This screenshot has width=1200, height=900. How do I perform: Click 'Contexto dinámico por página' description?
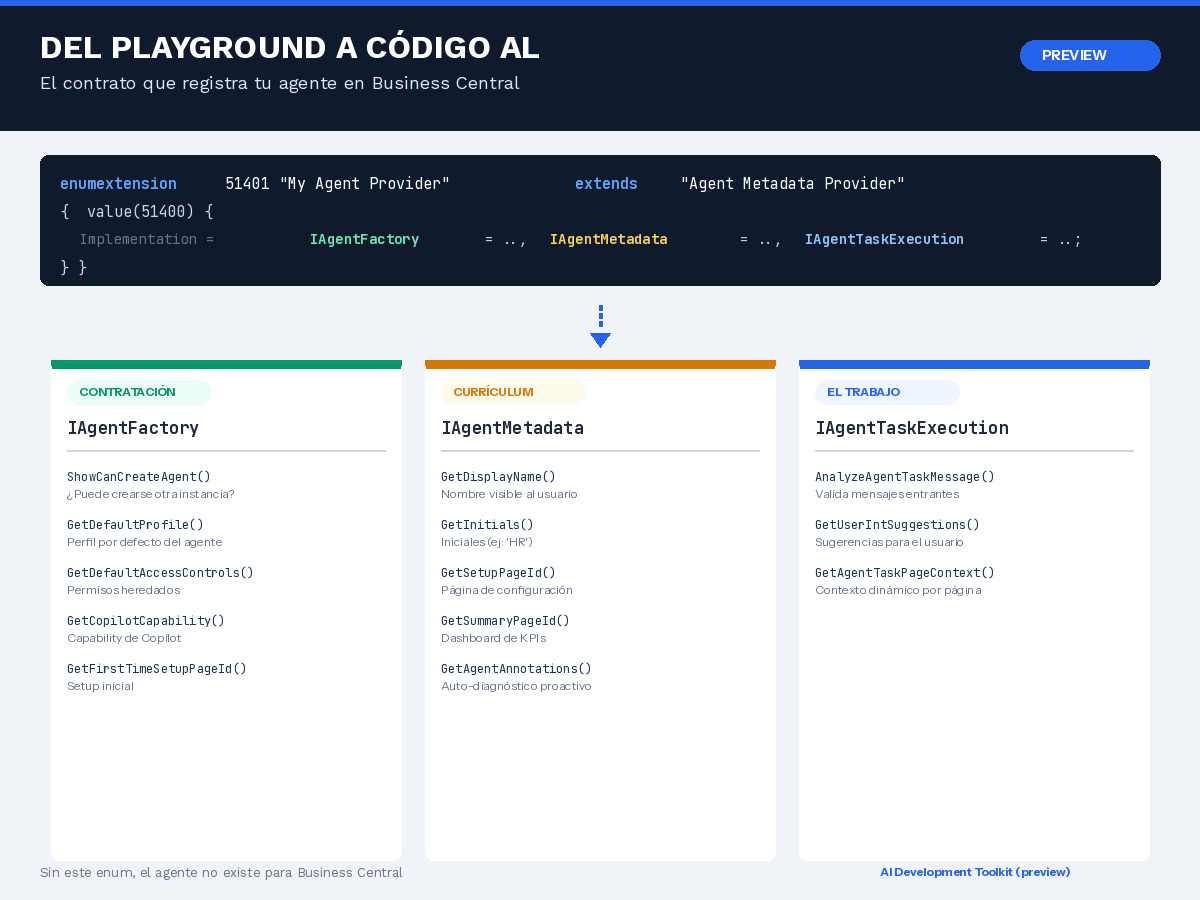click(x=898, y=590)
